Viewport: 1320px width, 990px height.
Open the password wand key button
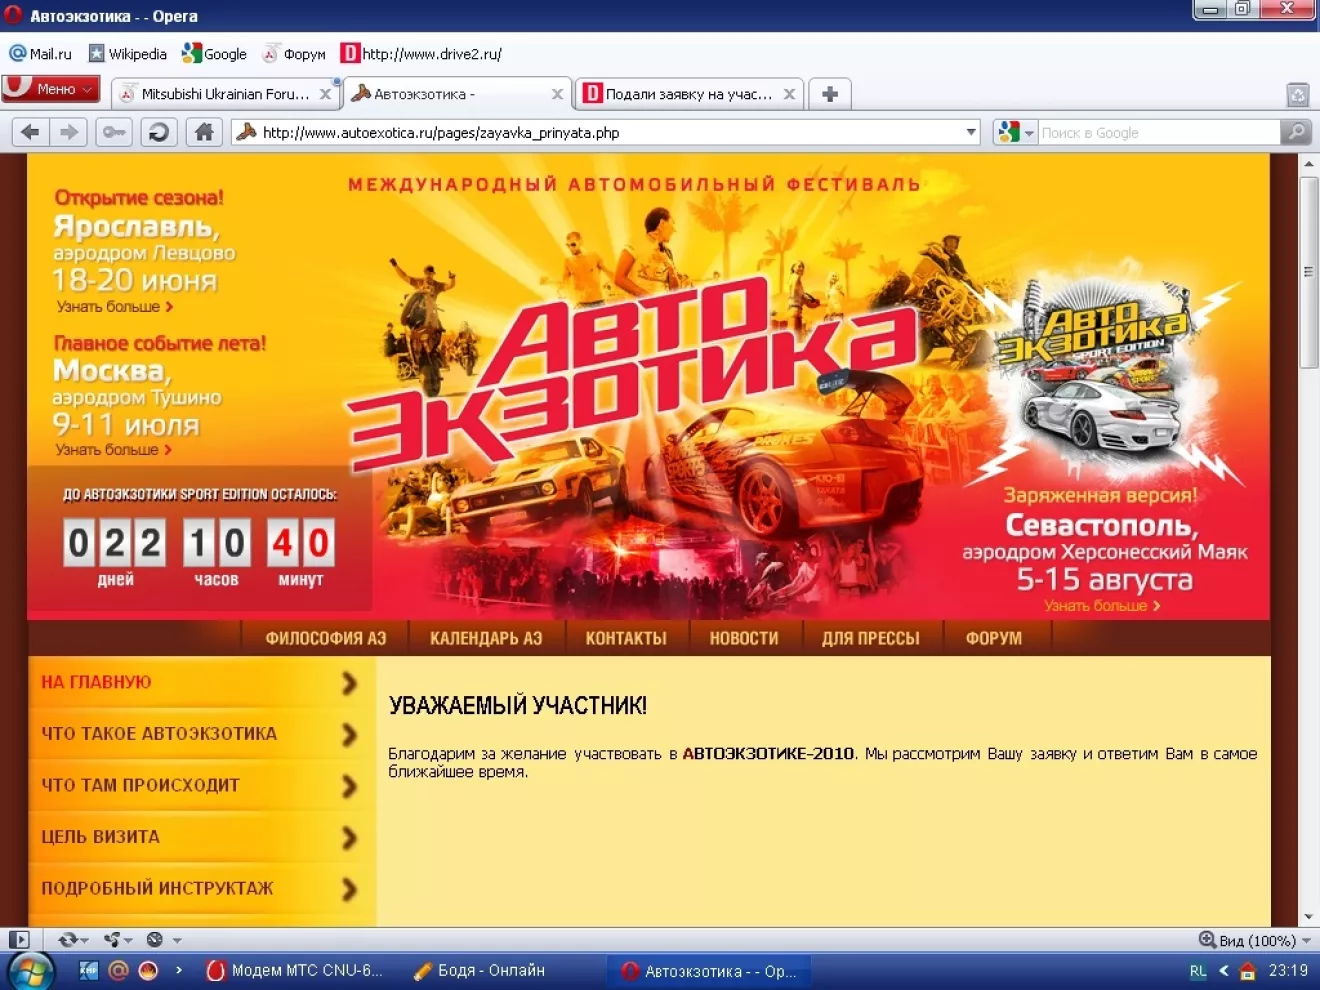[x=114, y=132]
